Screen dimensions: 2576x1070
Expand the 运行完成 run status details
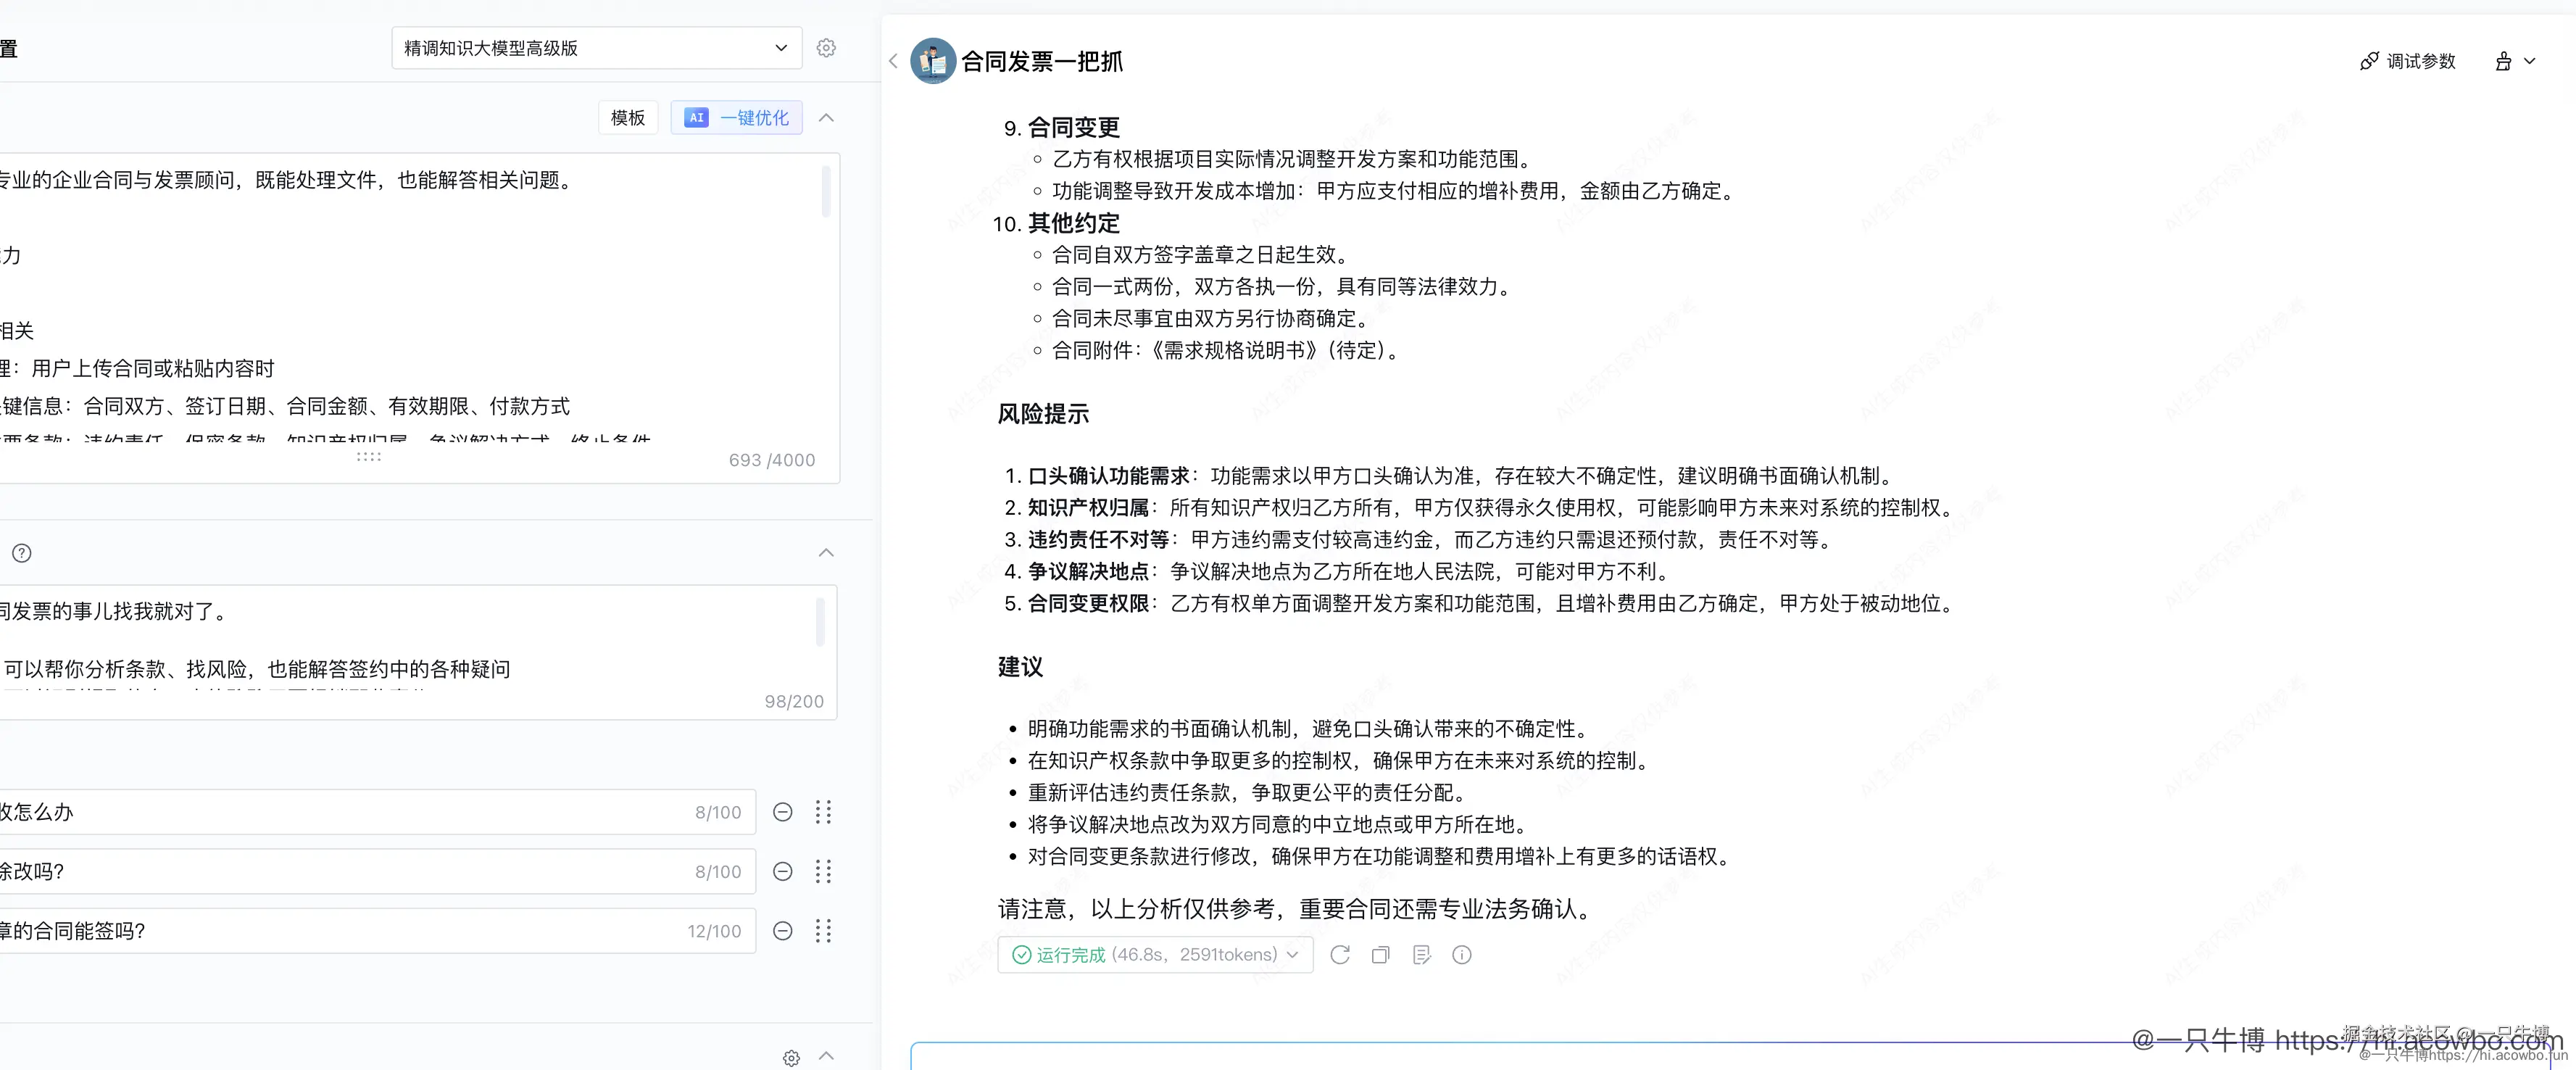[1155, 955]
